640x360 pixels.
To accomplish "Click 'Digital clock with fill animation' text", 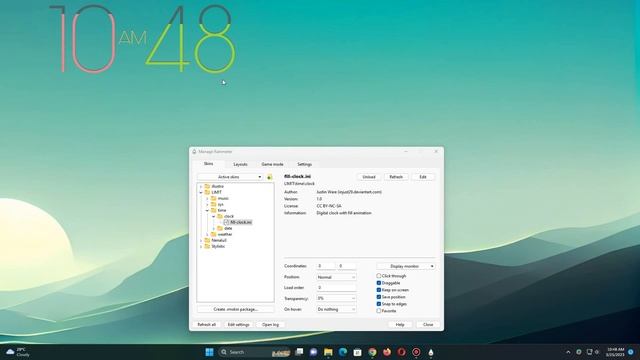I will 344,213.
